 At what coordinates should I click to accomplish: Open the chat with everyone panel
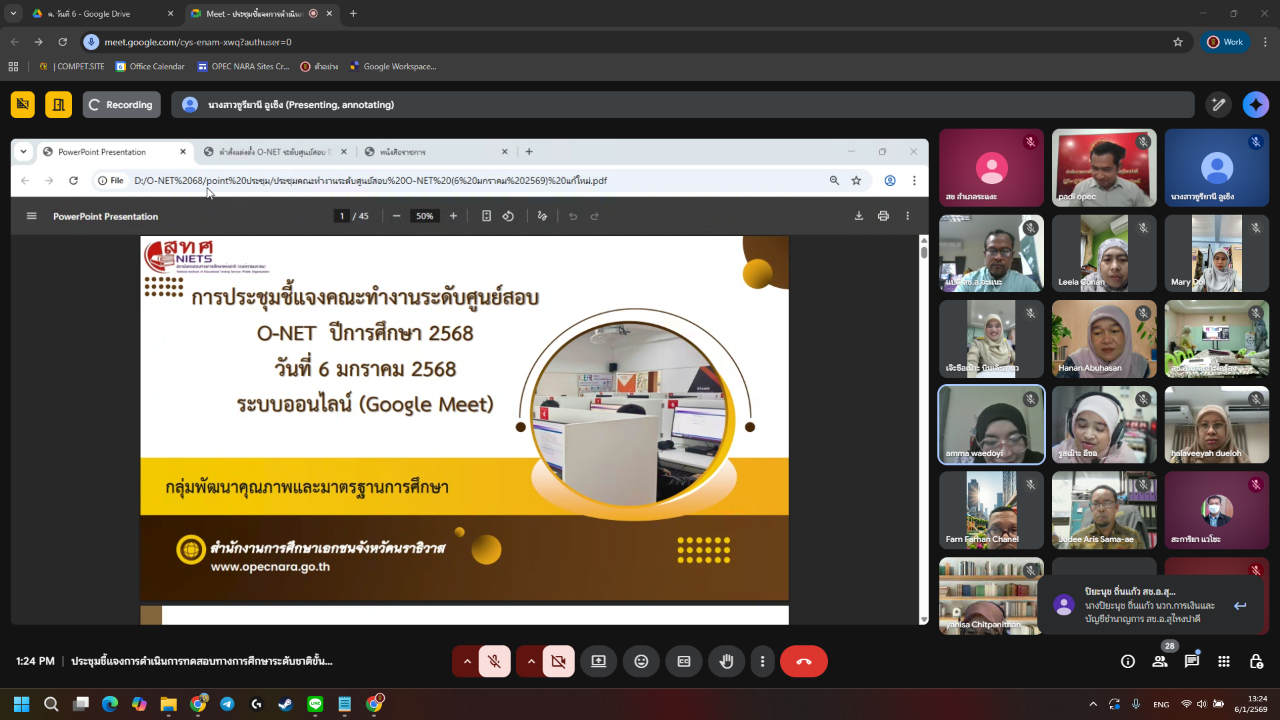(x=1192, y=661)
